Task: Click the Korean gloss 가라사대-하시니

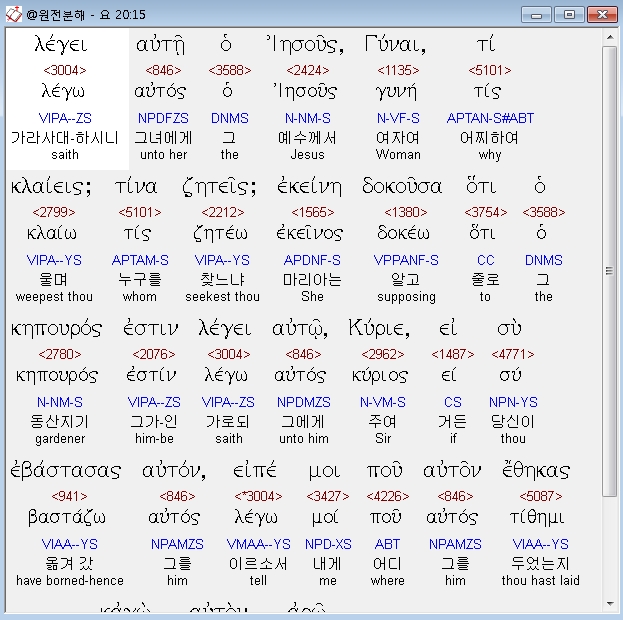Action: click(65, 138)
